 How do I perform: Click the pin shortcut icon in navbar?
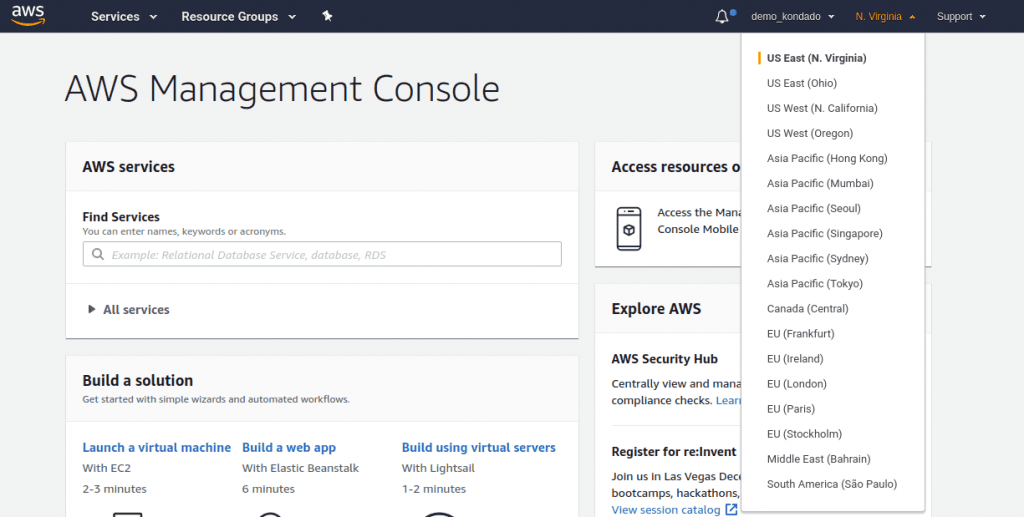(327, 16)
